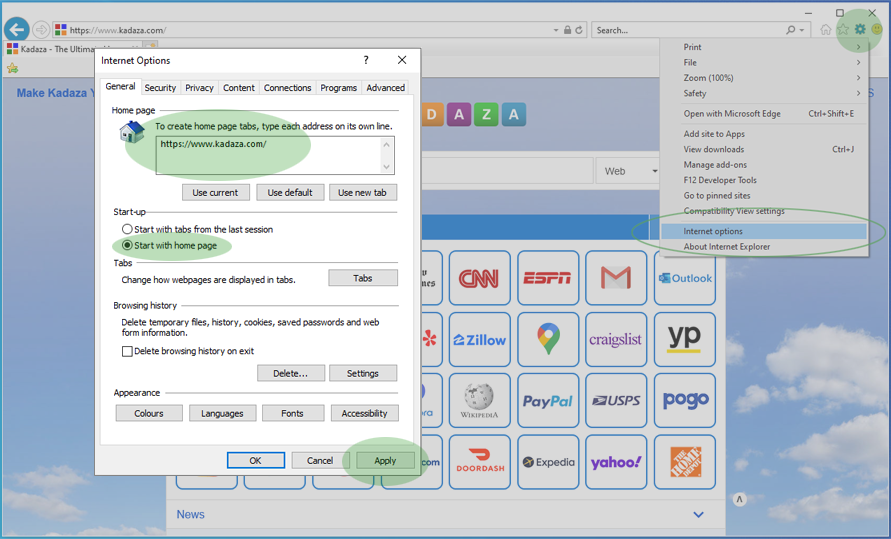Open the Favorites star icon
Image resolution: width=891 pixels, height=539 pixels.
click(843, 30)
